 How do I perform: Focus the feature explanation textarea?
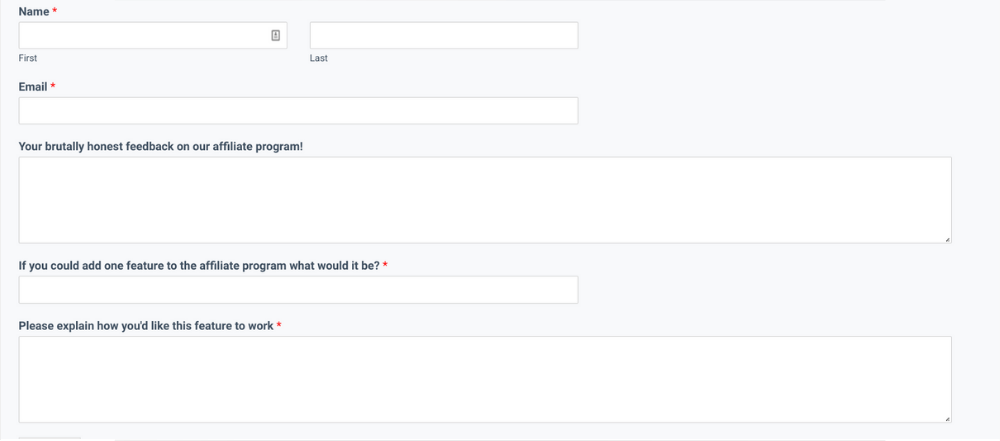tap(484, 379)
